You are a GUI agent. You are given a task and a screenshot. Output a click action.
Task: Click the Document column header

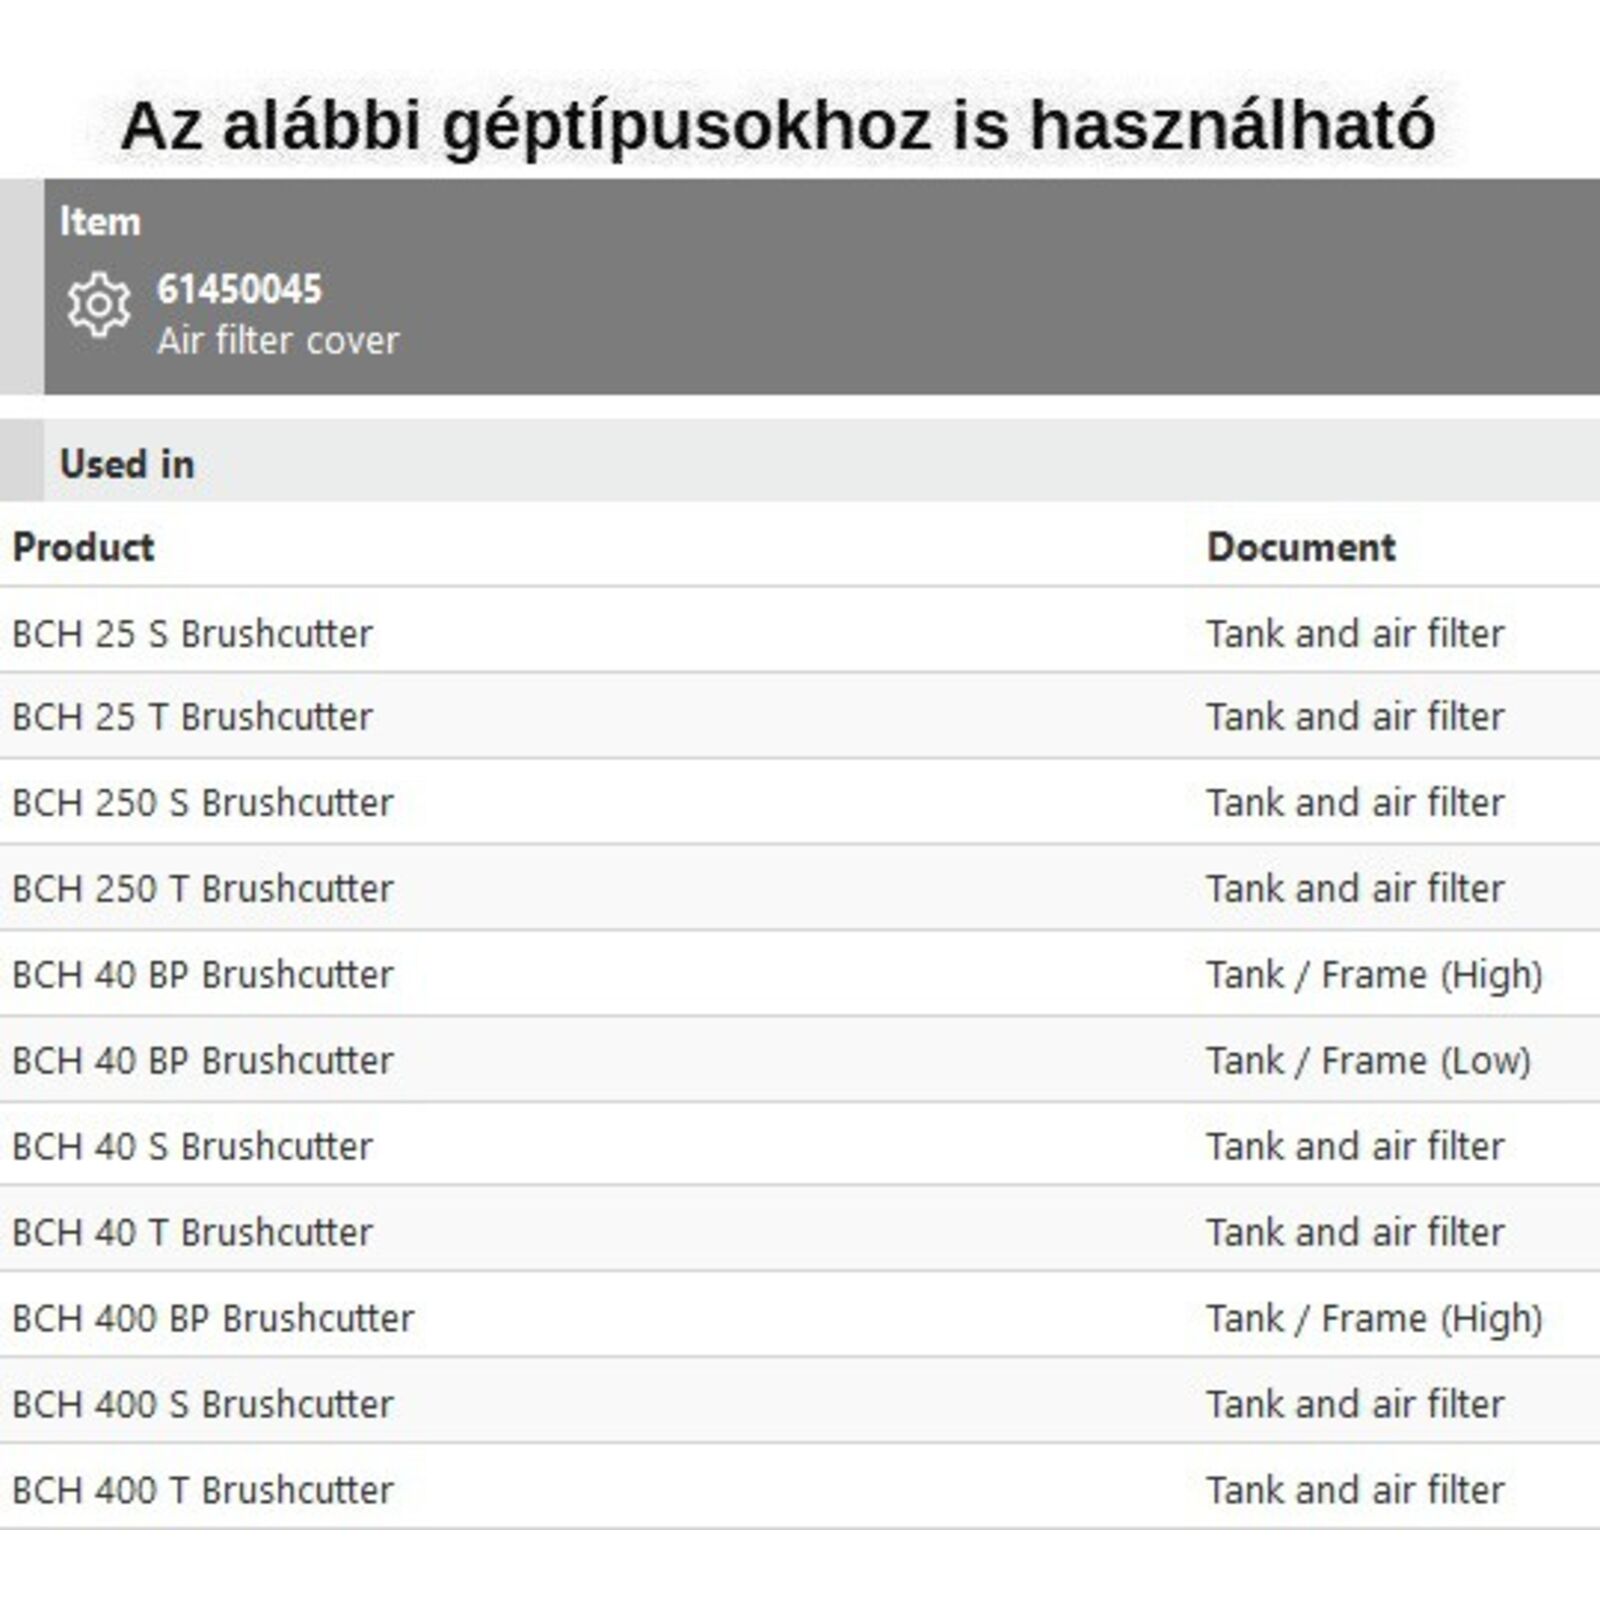tap(1300, 547)
